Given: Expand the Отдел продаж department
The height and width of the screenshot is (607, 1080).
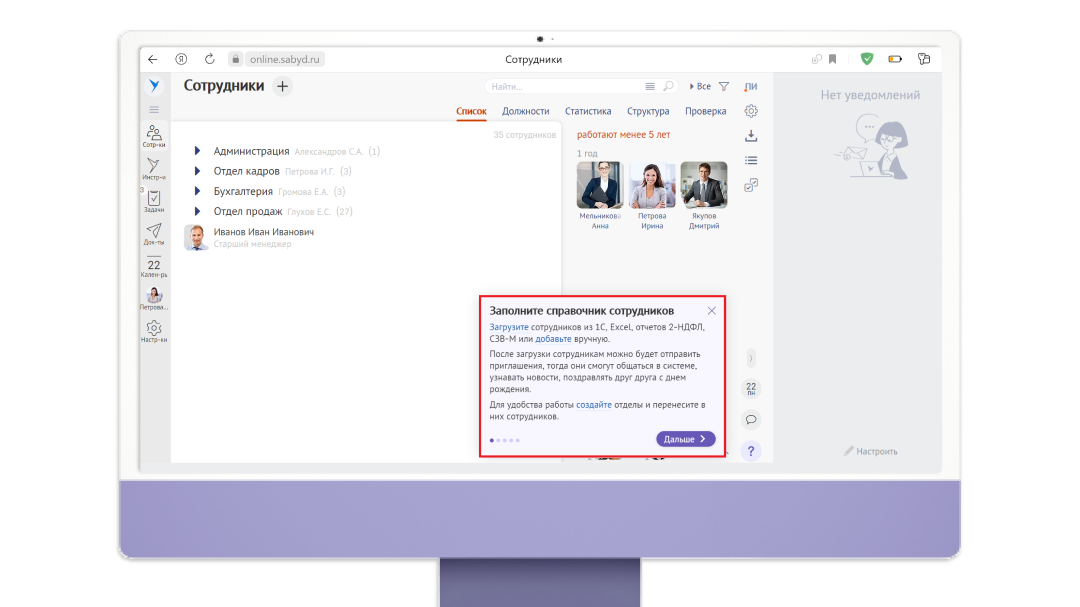Looking at the screenshot, I should (x=198, y=211).
